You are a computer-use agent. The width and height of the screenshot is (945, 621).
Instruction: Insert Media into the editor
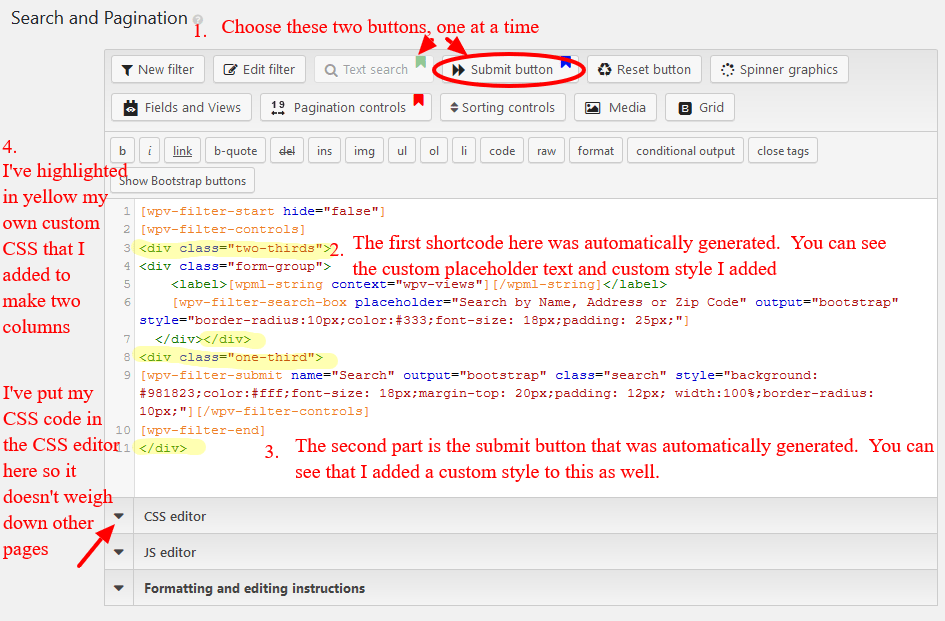(x=614, y=107)
